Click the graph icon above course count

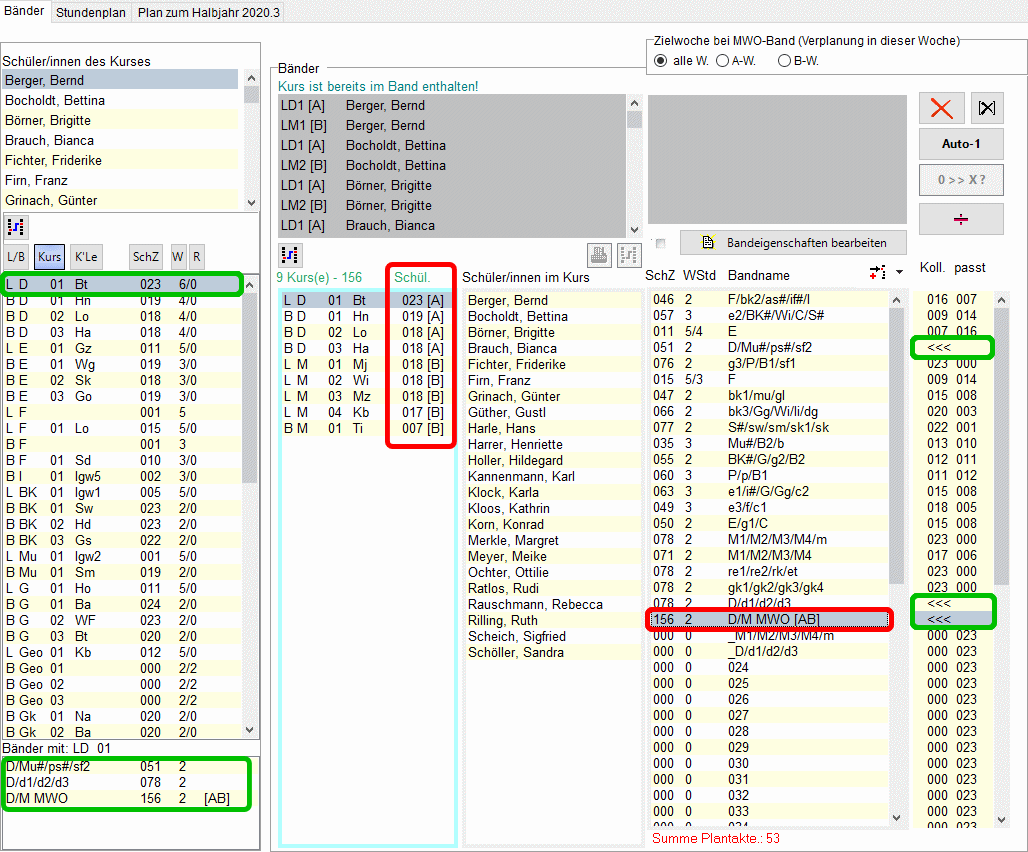point(290,254)
